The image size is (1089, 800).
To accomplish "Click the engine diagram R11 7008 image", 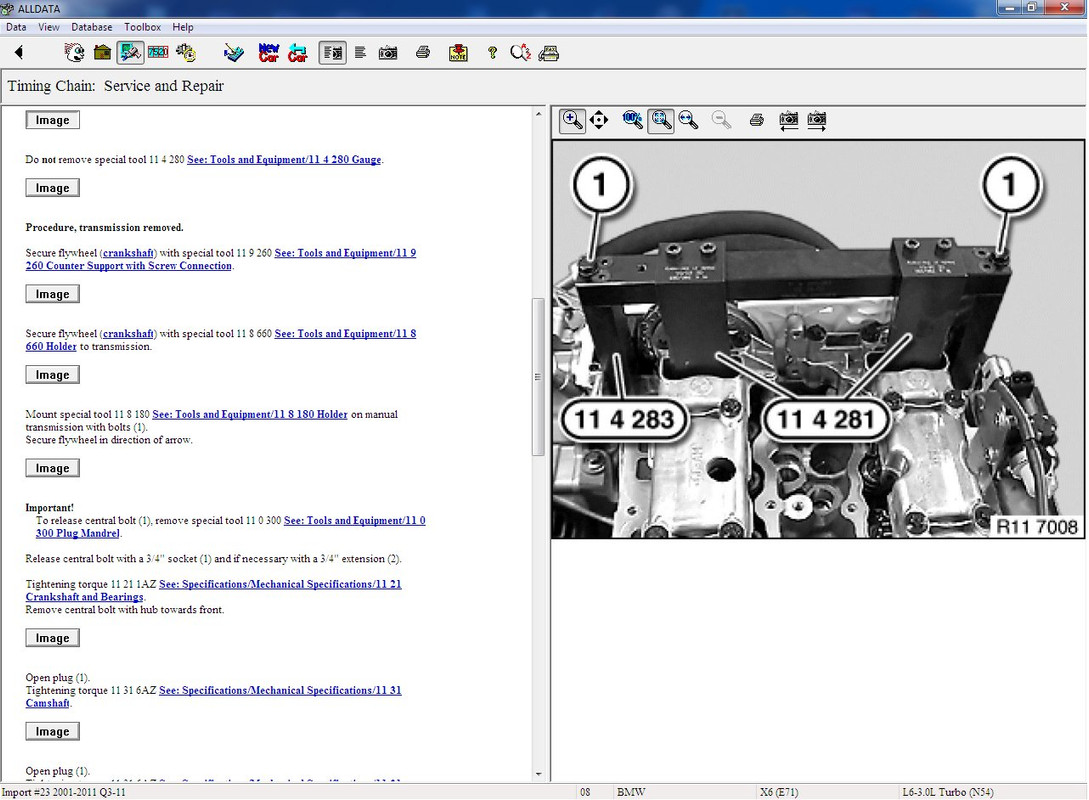I will pyautogui.click(x=818, y=340).
